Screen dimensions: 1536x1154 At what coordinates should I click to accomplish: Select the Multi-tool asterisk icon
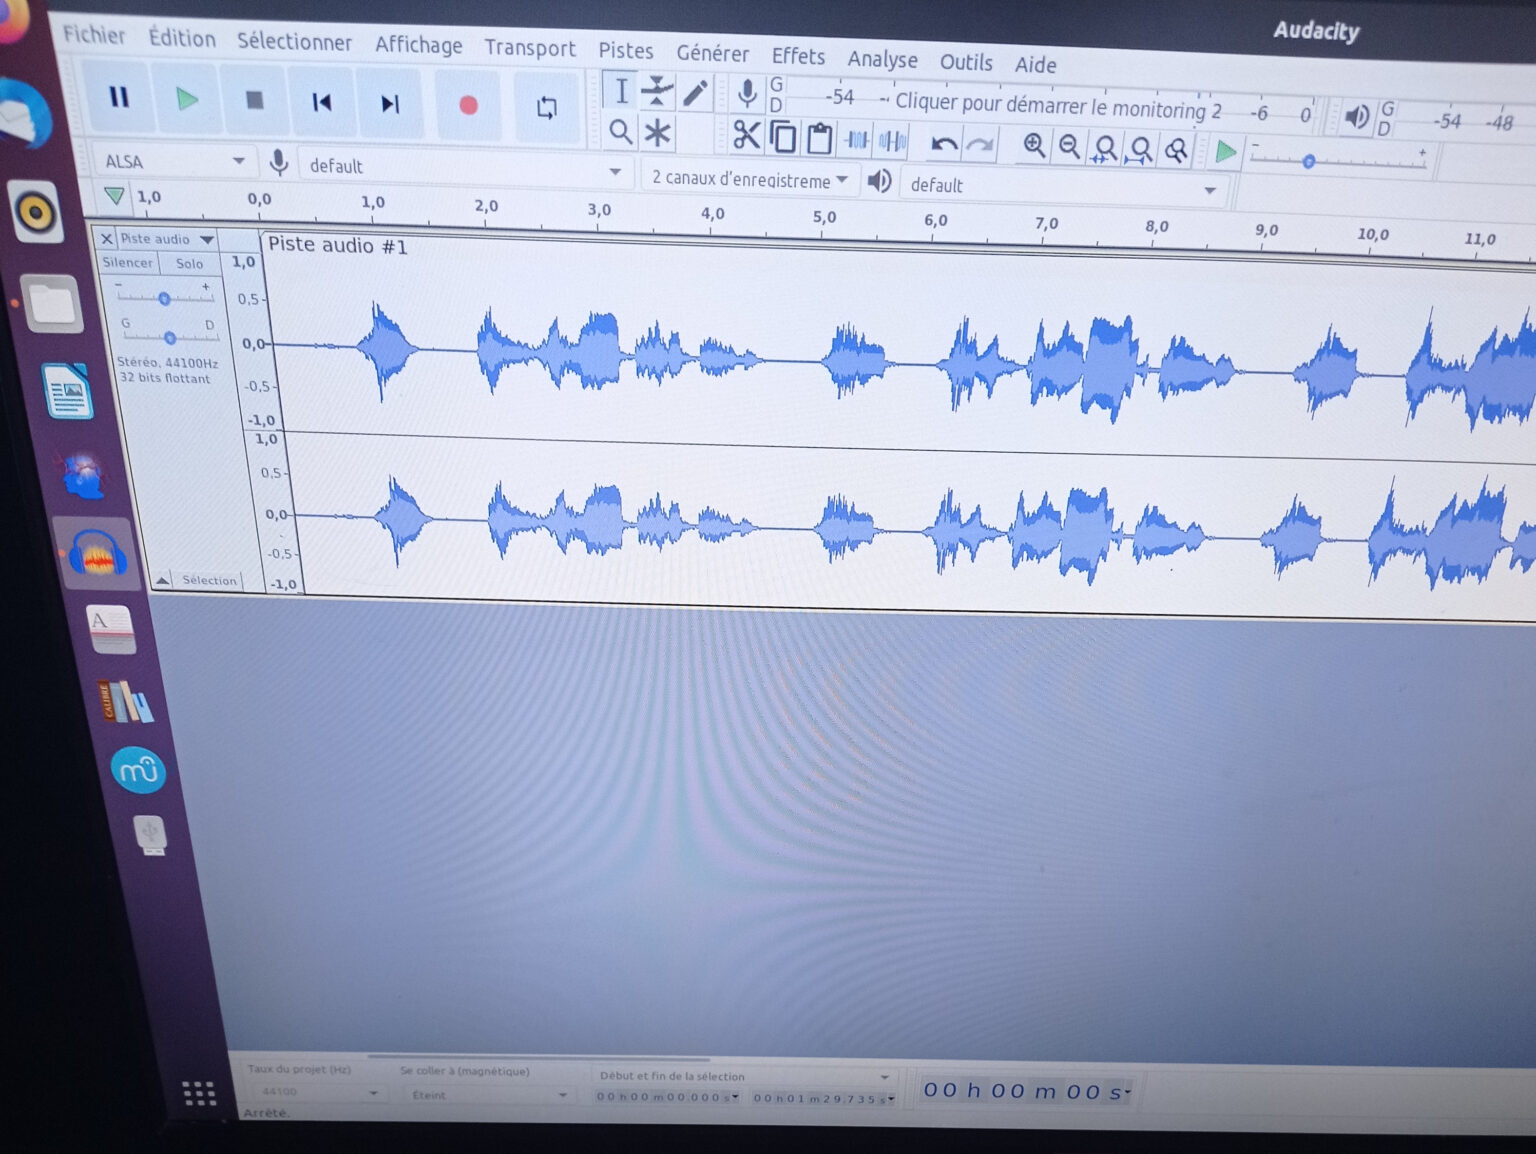click(x=657, y=133)
